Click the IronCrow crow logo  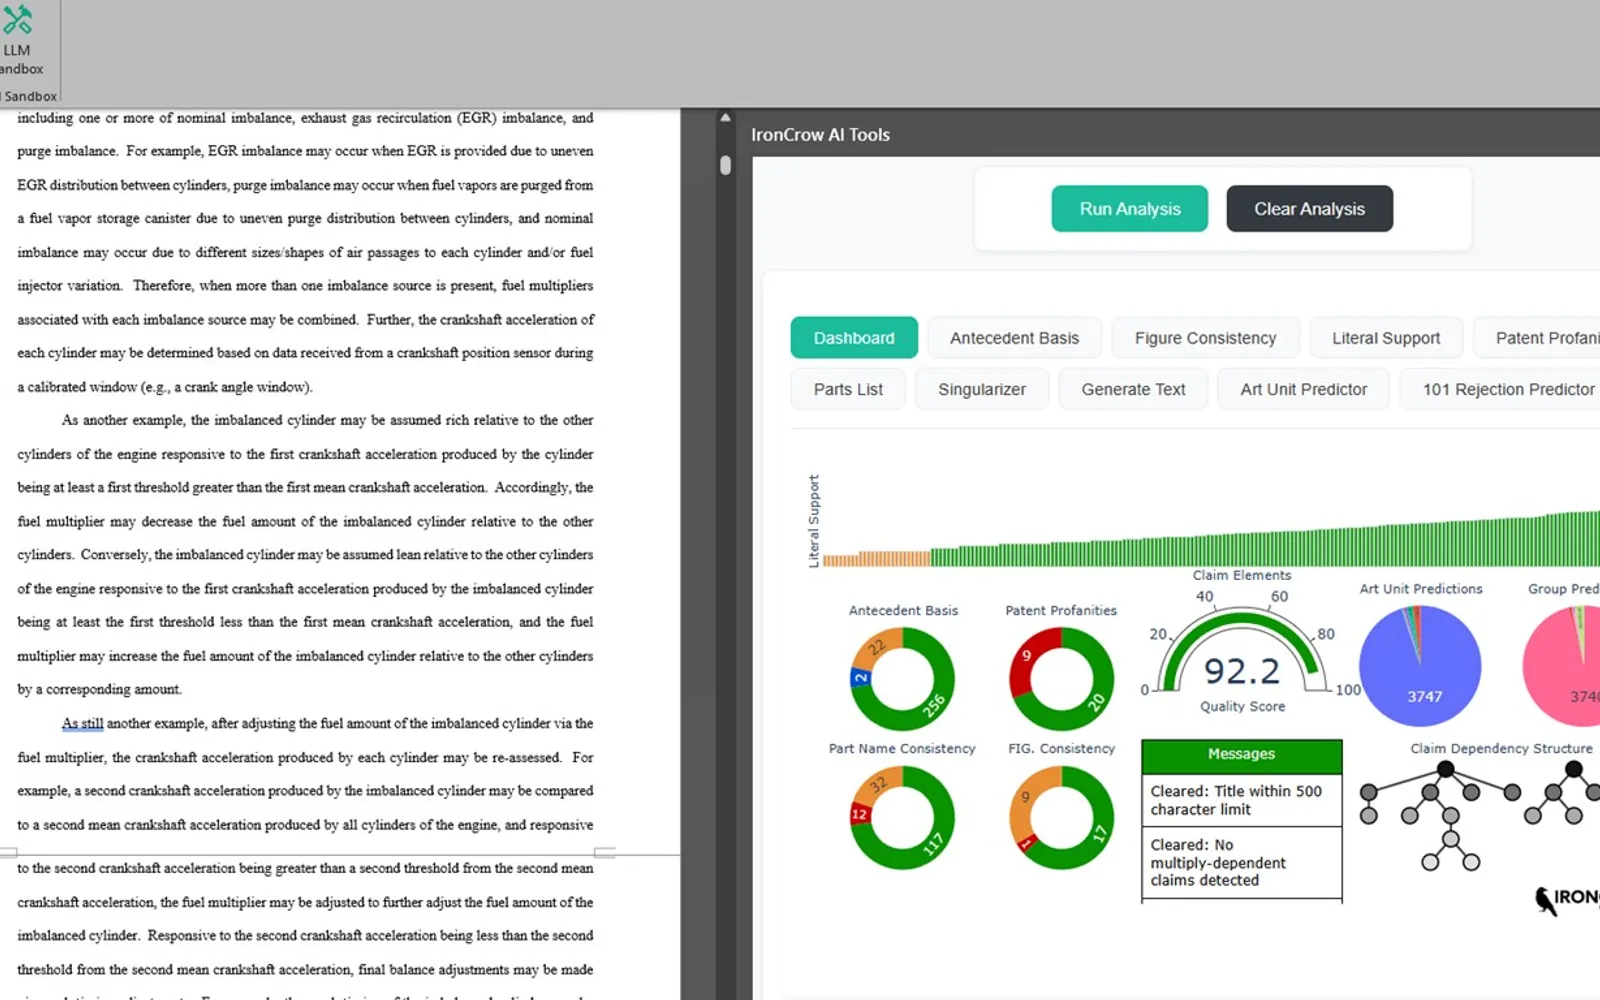click(1545, 900)
